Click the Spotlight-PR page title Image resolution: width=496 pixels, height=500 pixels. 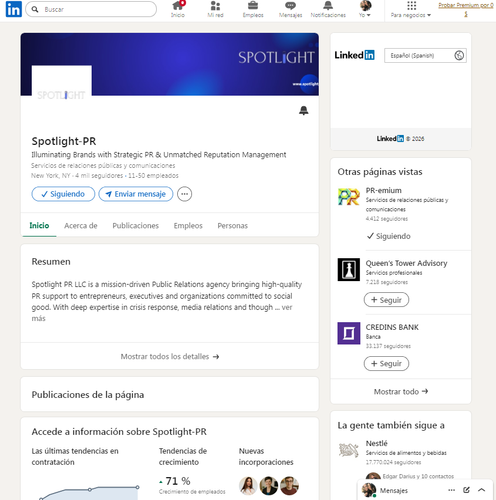[64, 141]
